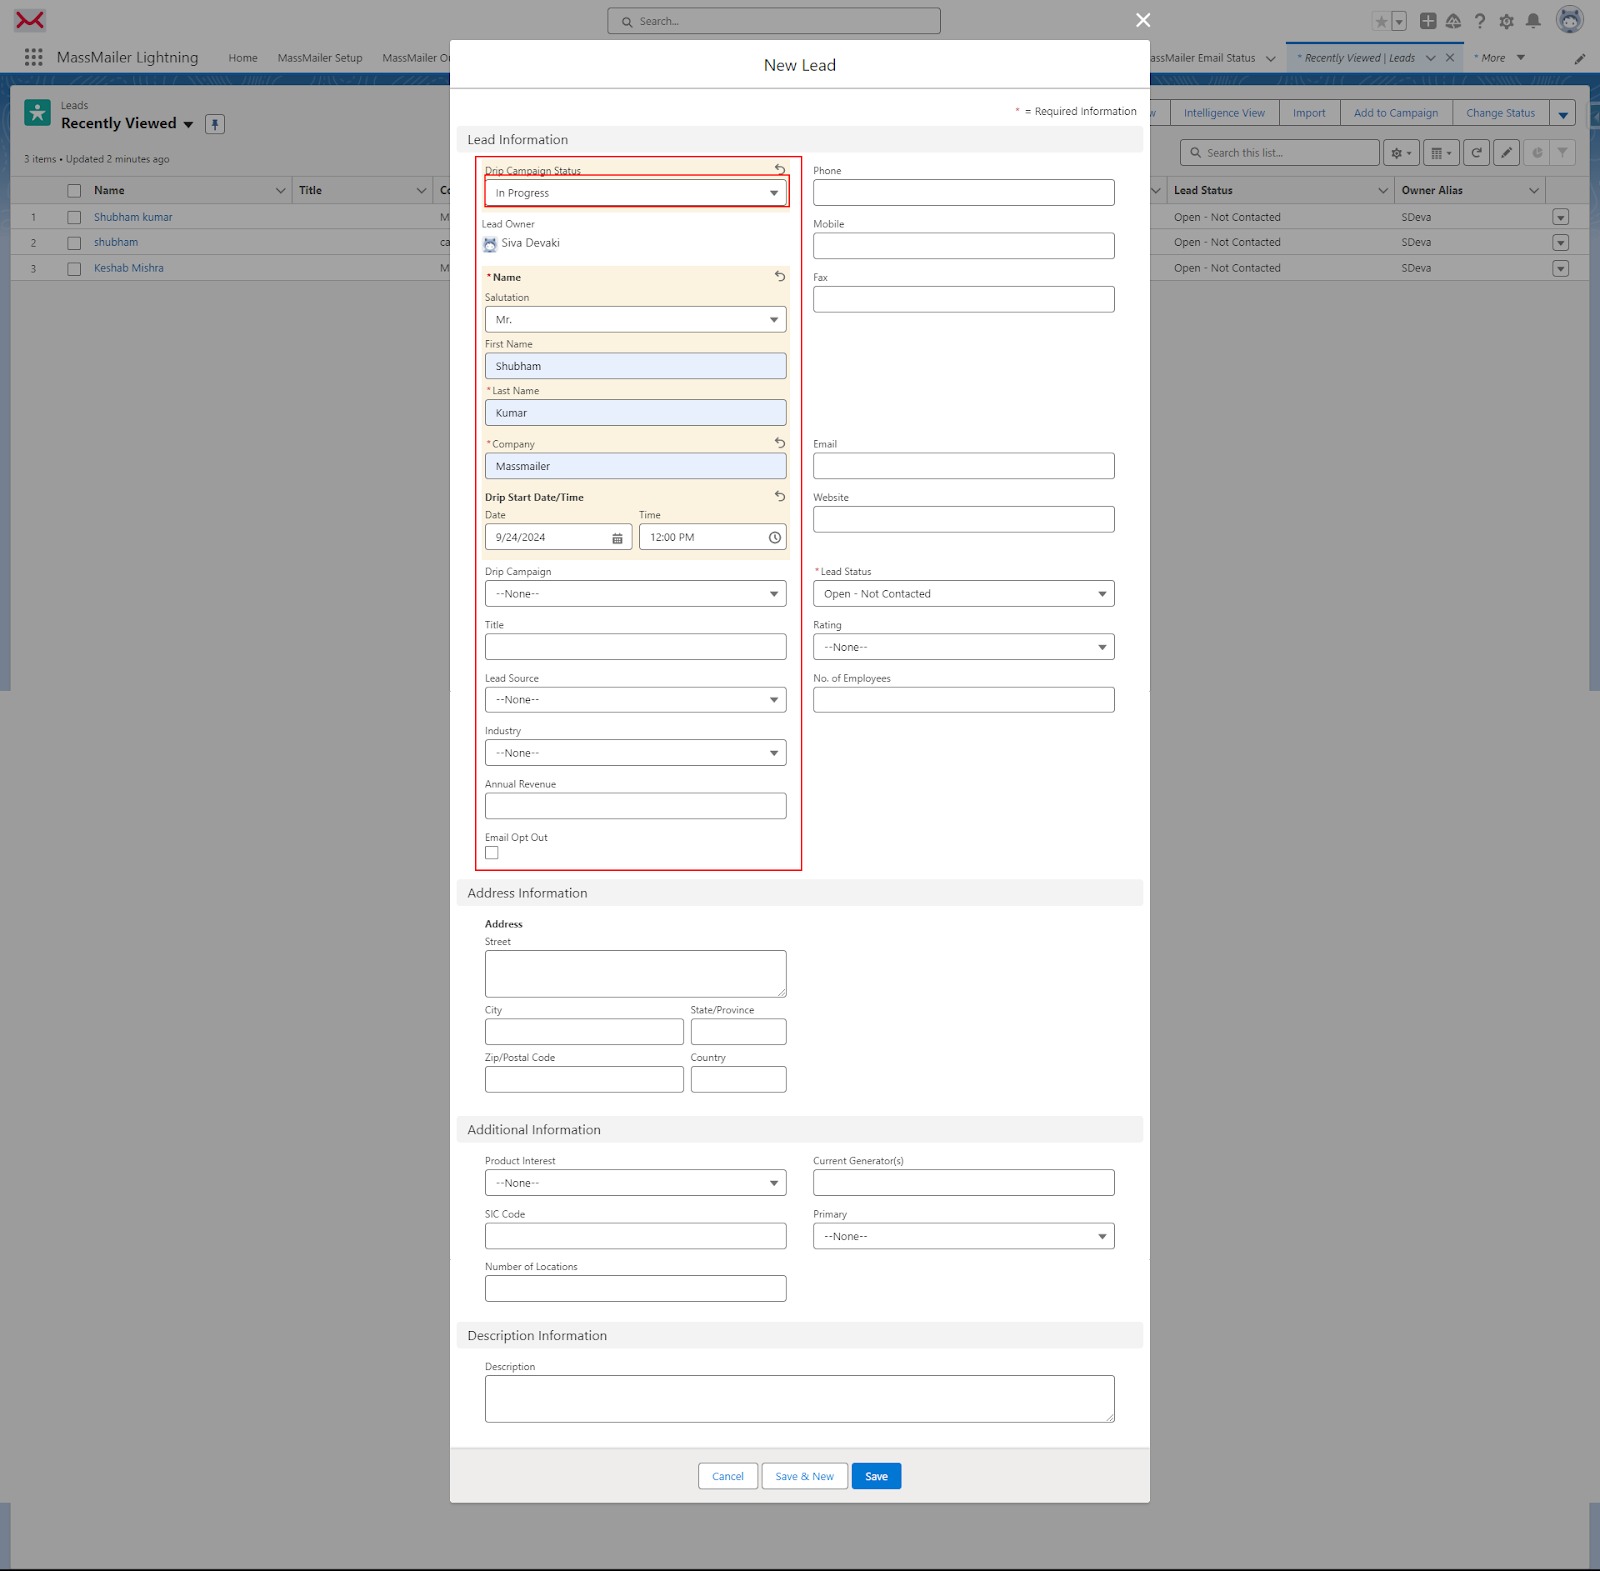
Task: Close the Recently Viewed Leads tab
Action: (x=1450, y=58)
